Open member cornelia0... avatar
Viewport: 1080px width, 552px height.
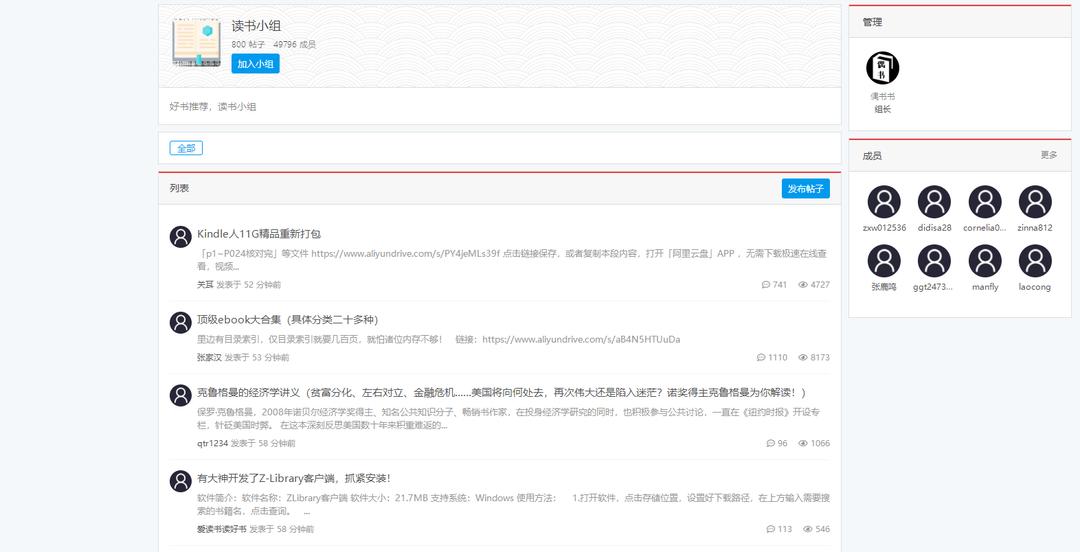(x=985, y=202)
